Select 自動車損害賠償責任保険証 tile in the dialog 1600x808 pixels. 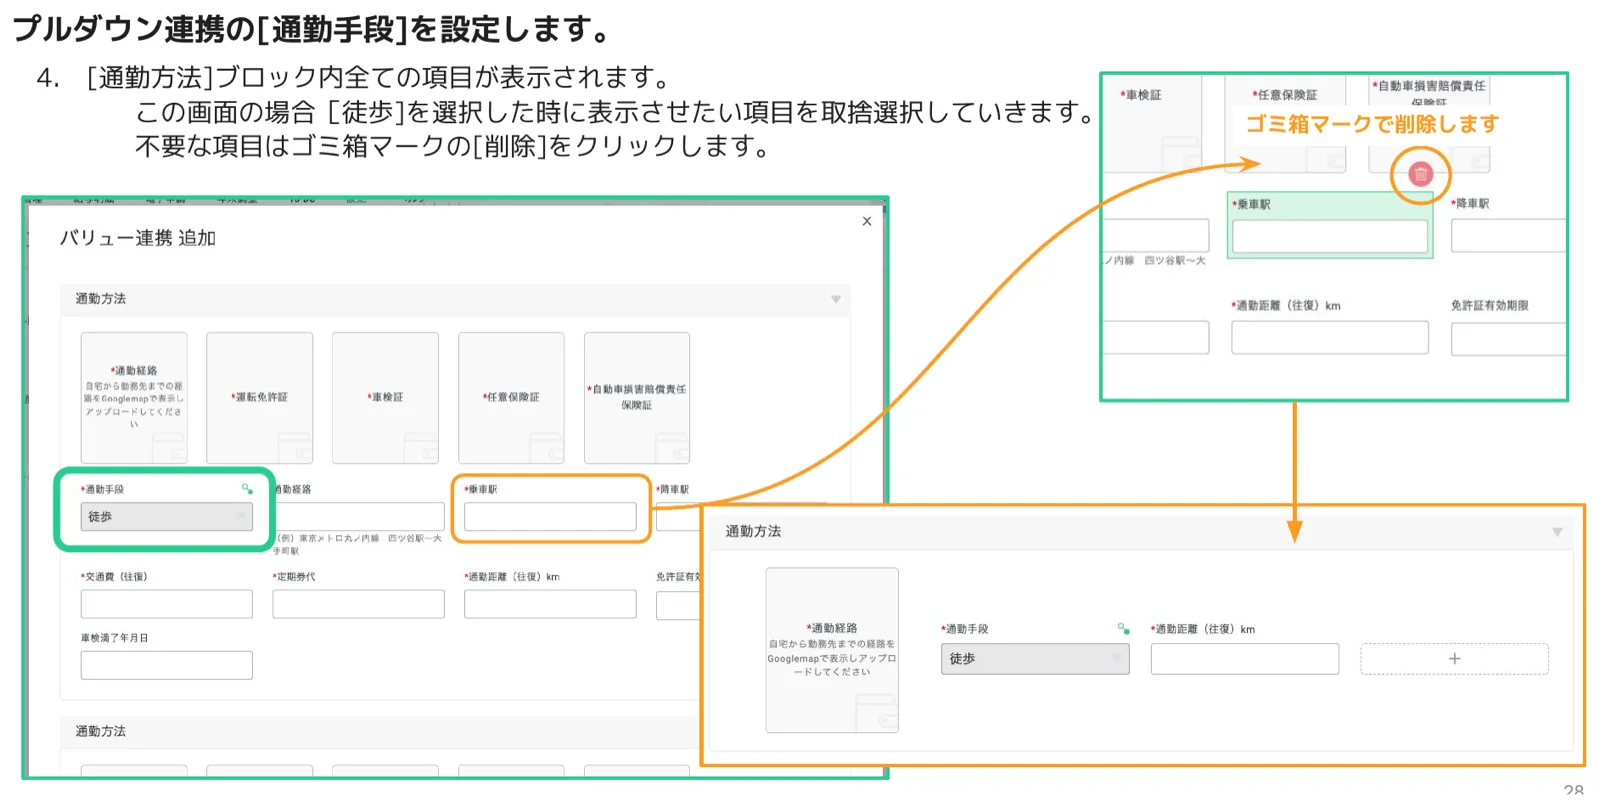click(x=637, y=398)
